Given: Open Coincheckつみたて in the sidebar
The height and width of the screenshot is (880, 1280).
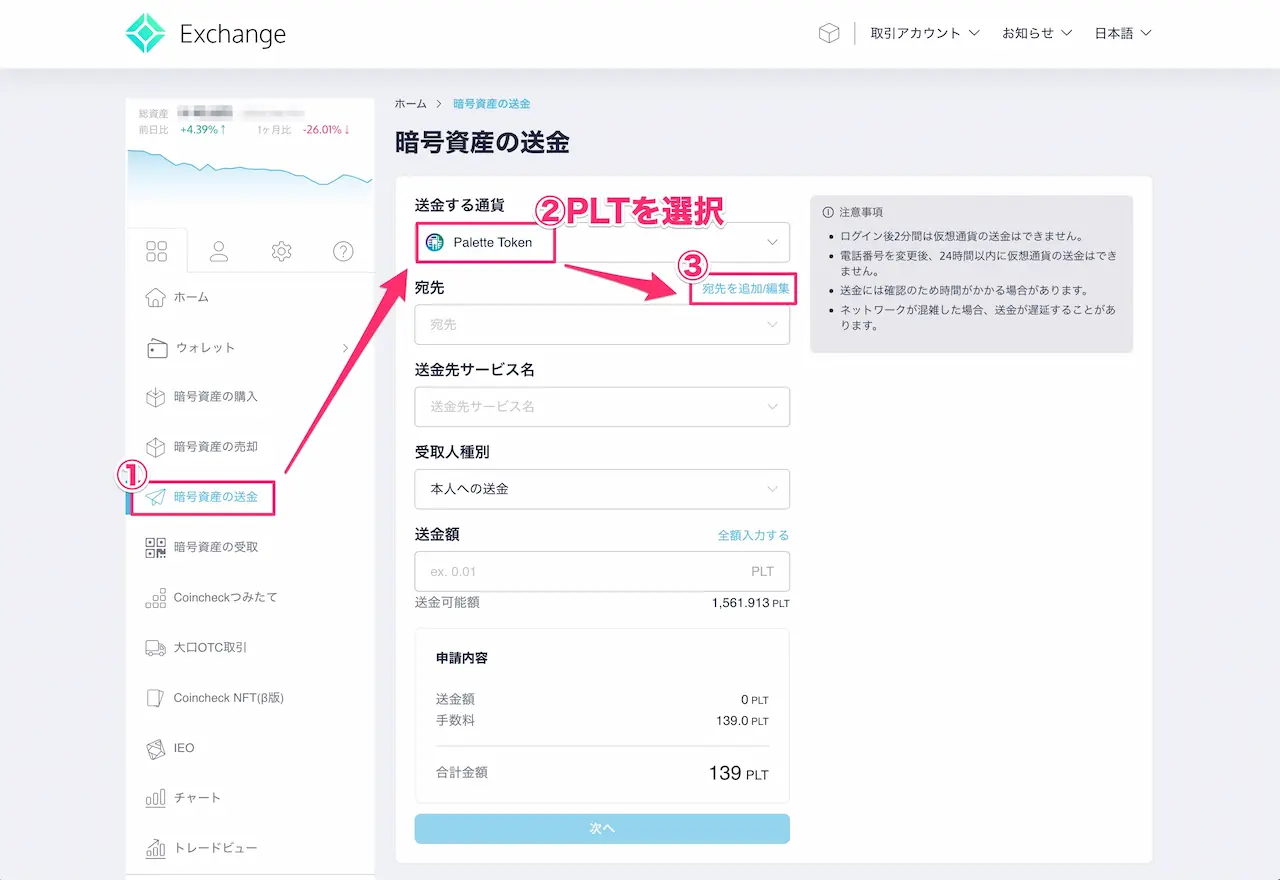Looking at the screenshot, I should click(226, 598).
